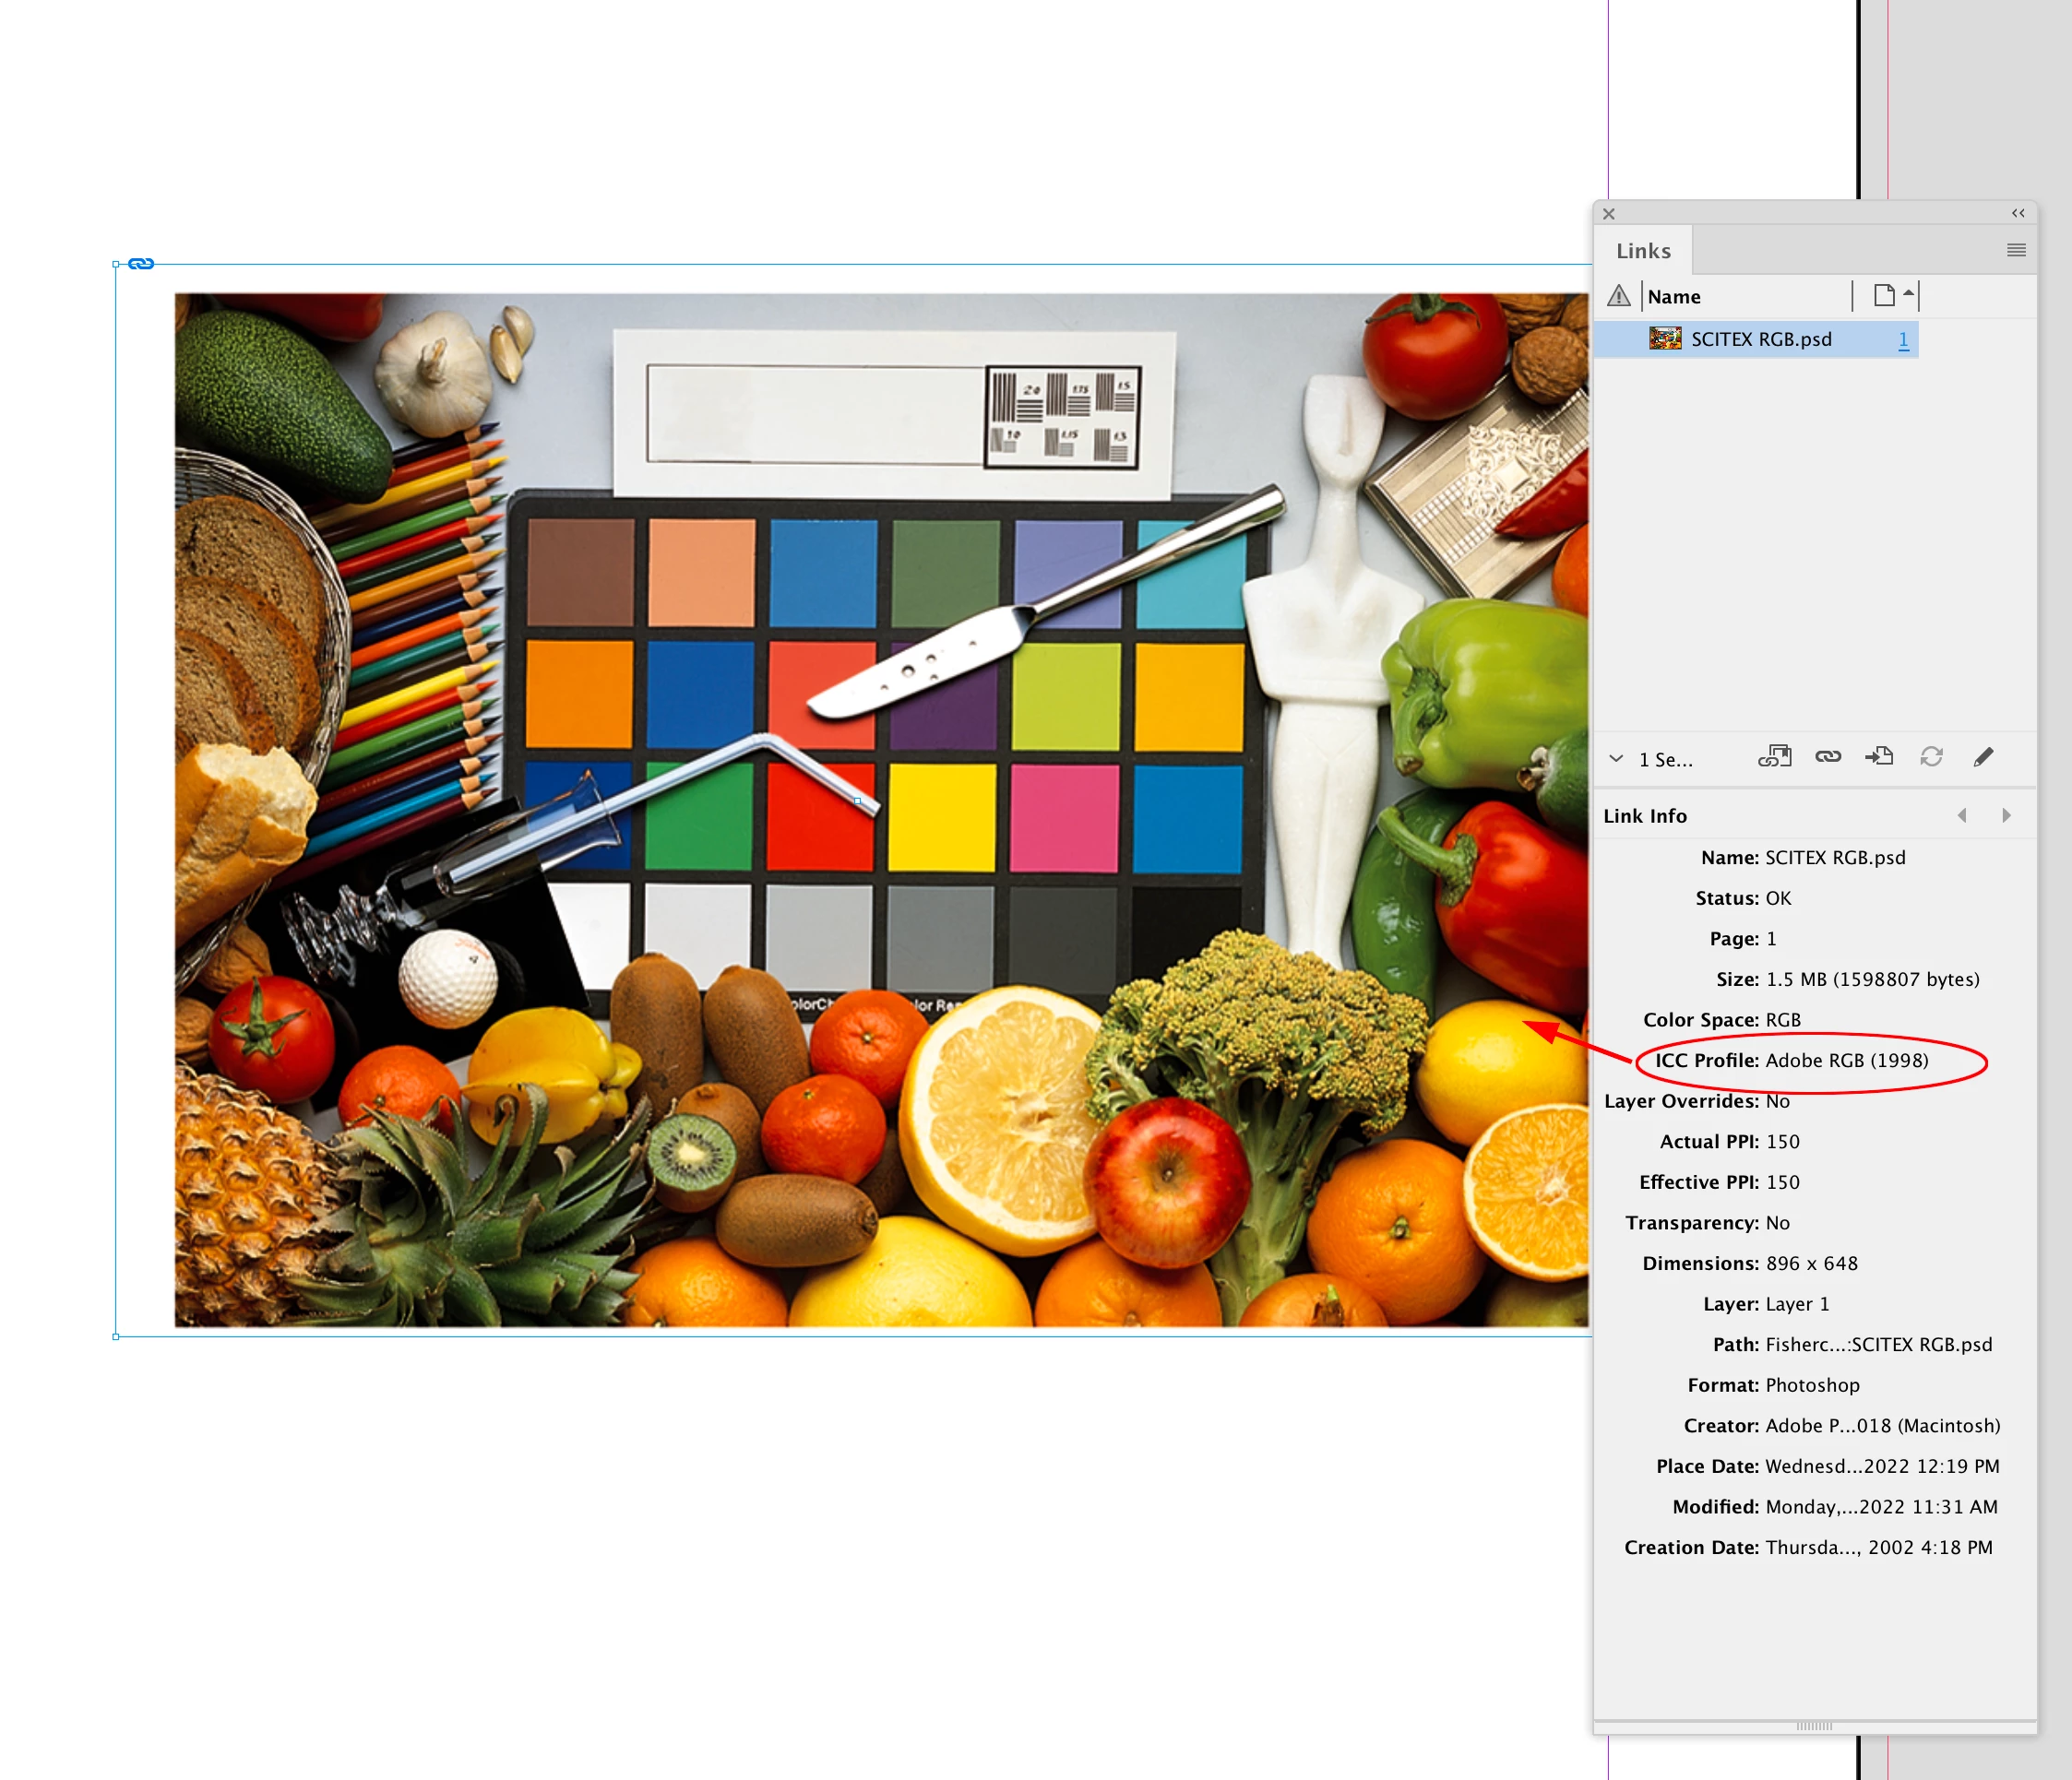Collapse the Link Info section chevron
The image size is (2072, 1780).
click(x=1616, y=759)
